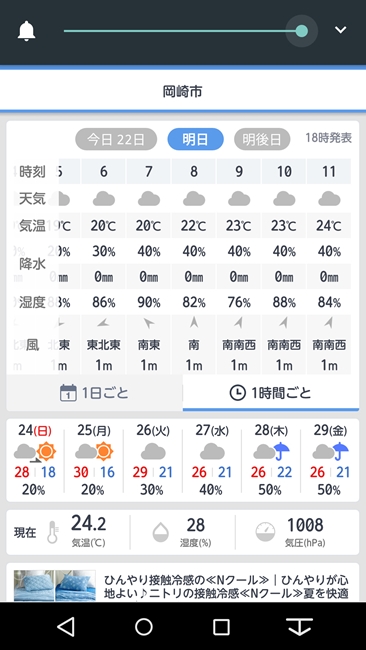Select the 明日 day pill

click(195, 139)
